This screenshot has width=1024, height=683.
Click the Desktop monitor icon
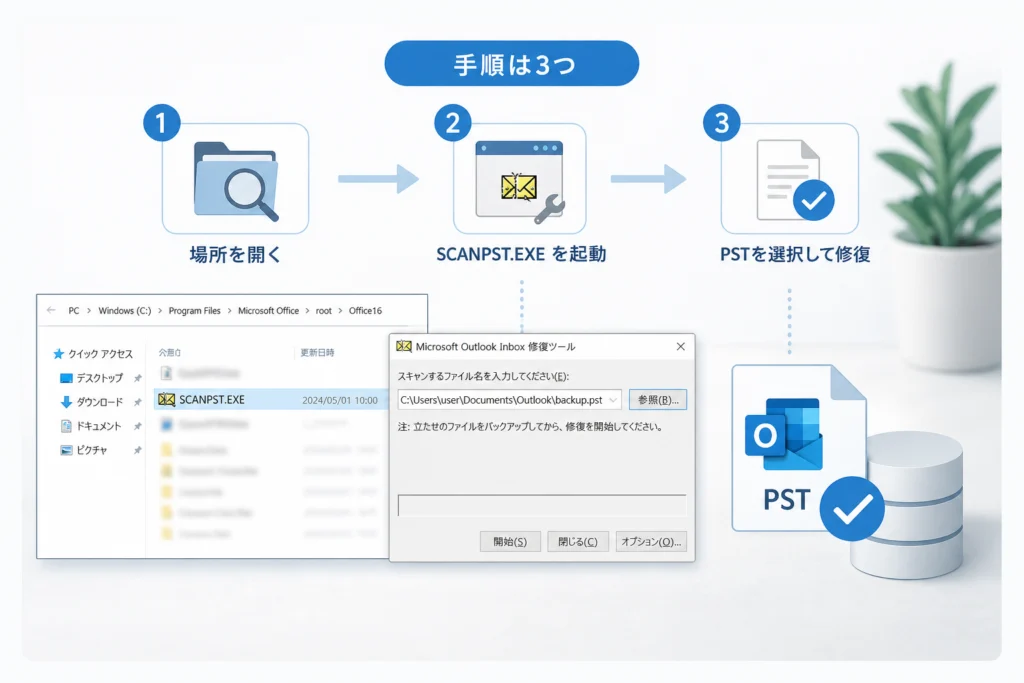tap(66, 378)
